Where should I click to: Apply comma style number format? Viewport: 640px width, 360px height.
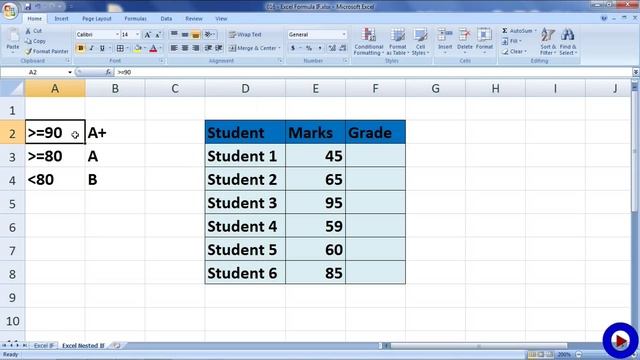[x=320, y=48]
